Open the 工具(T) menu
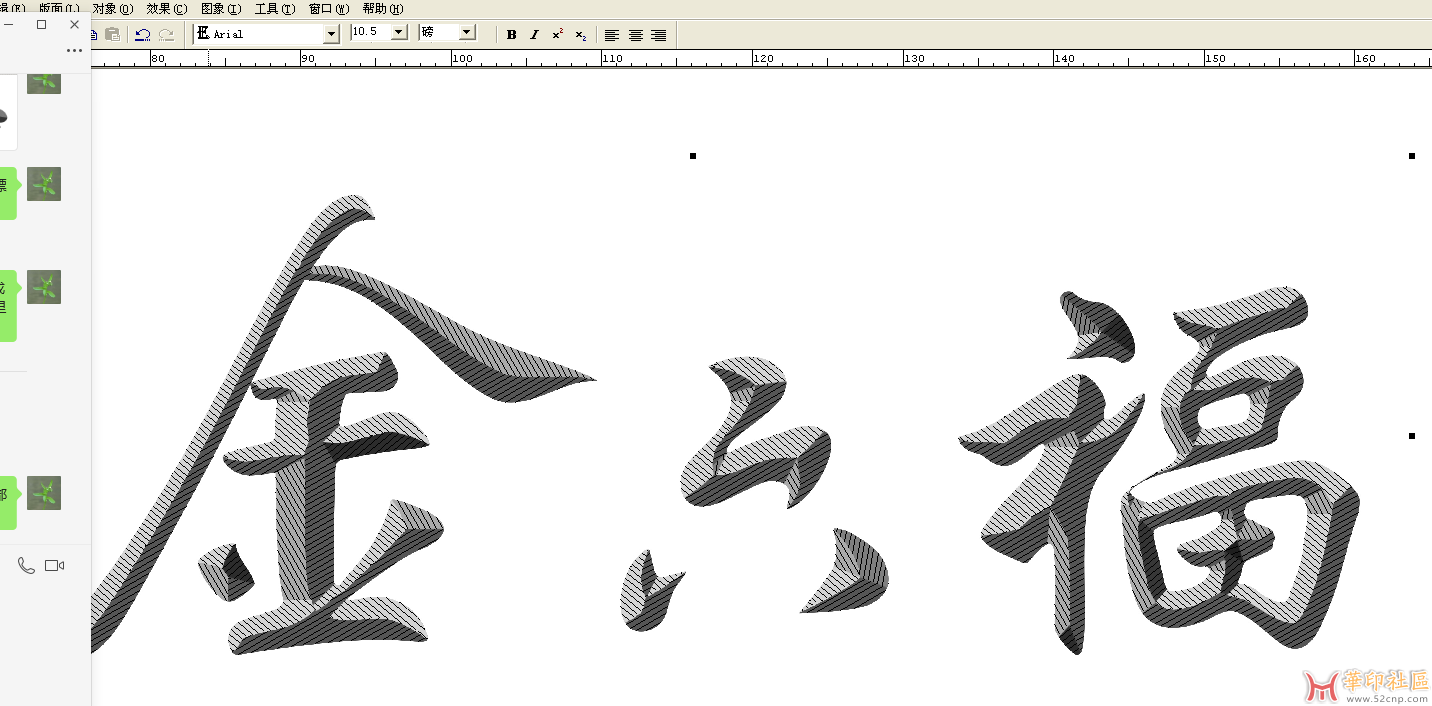This screenshot has width=1432, height=706. coord(274,9)
